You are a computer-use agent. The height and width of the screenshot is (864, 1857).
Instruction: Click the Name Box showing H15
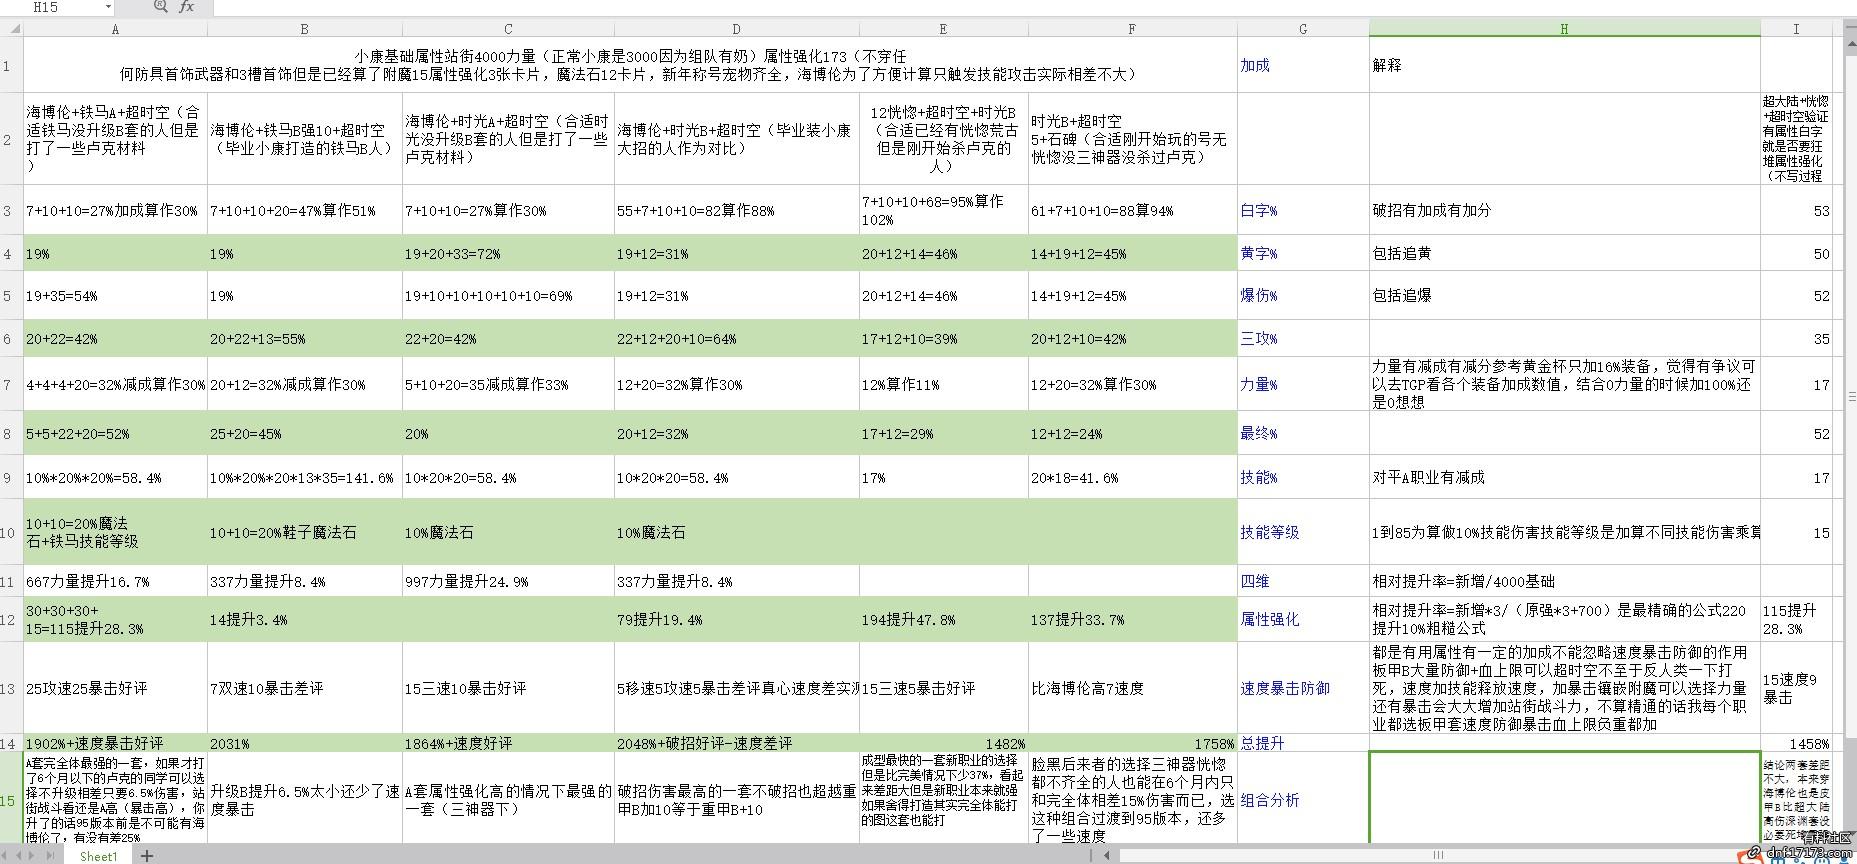50,7
